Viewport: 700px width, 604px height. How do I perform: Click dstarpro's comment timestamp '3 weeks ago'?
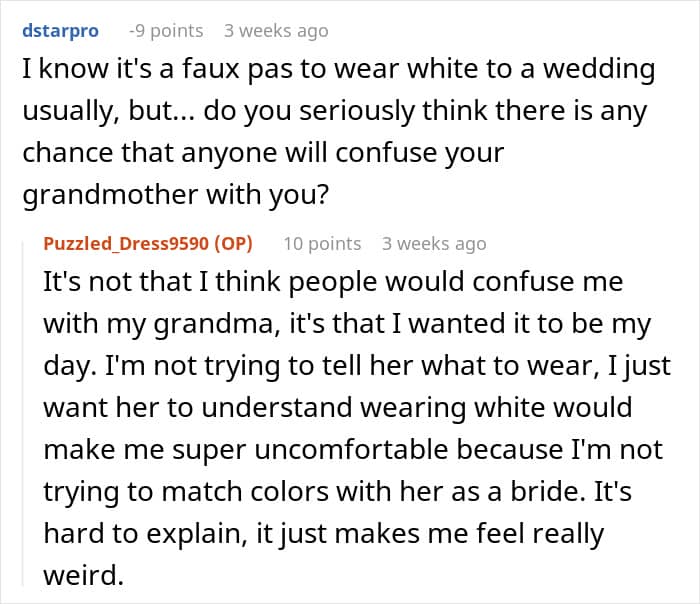point(276,31)
